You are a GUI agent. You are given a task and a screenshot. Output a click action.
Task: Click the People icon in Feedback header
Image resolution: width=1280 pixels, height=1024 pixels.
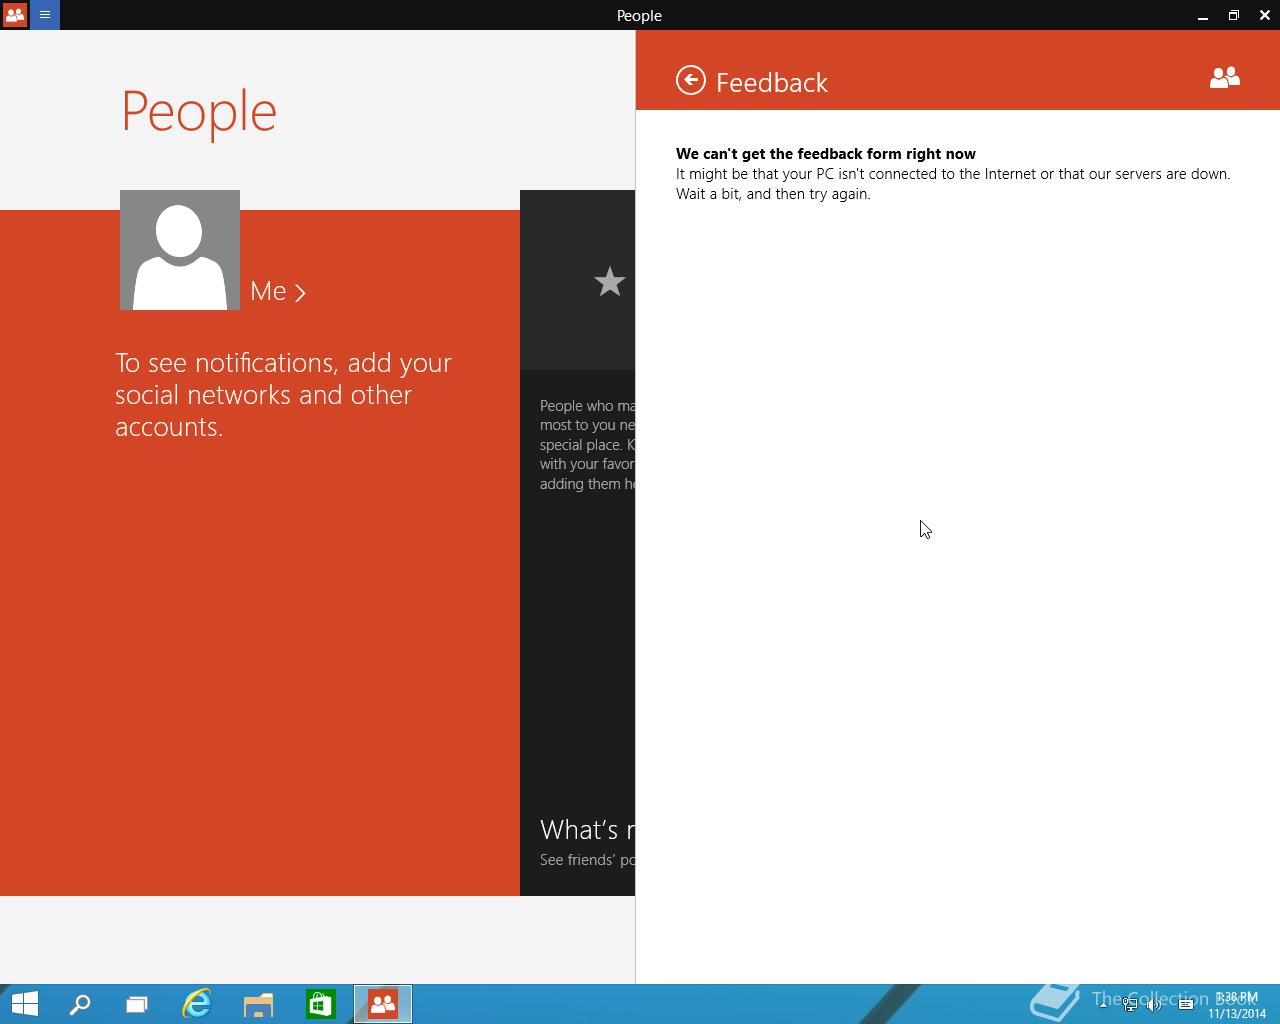[1225, 78]
